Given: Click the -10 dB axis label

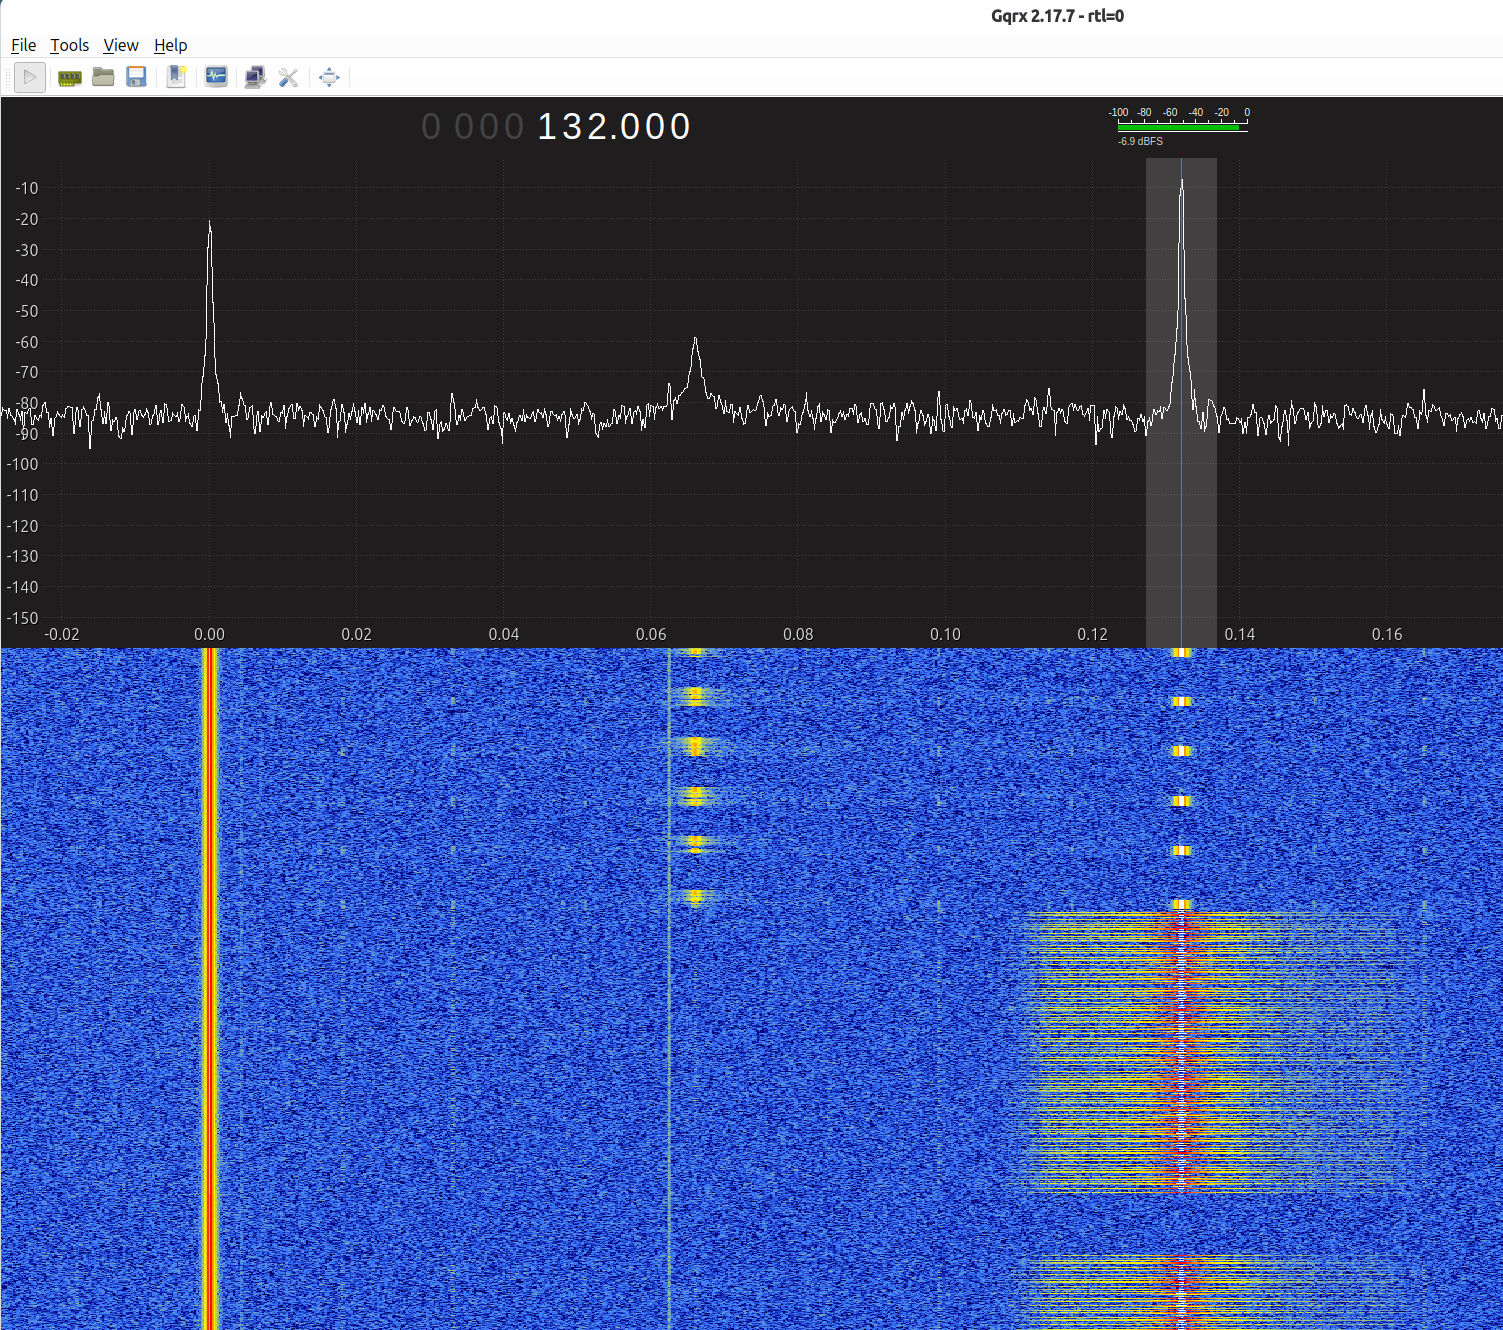Looking at the screenshot, I should point(27,188).
